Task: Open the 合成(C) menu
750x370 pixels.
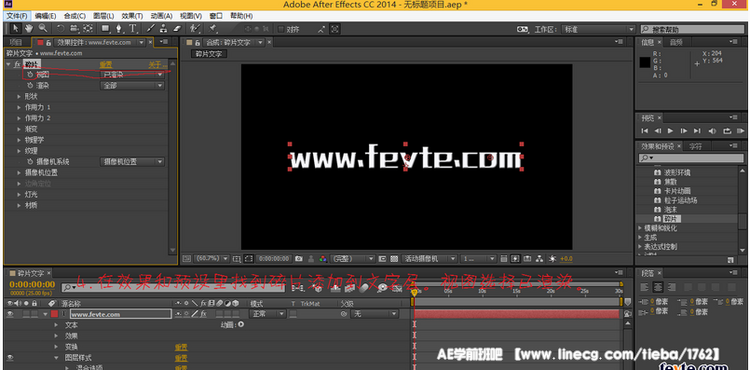Action: coord(75,16)
